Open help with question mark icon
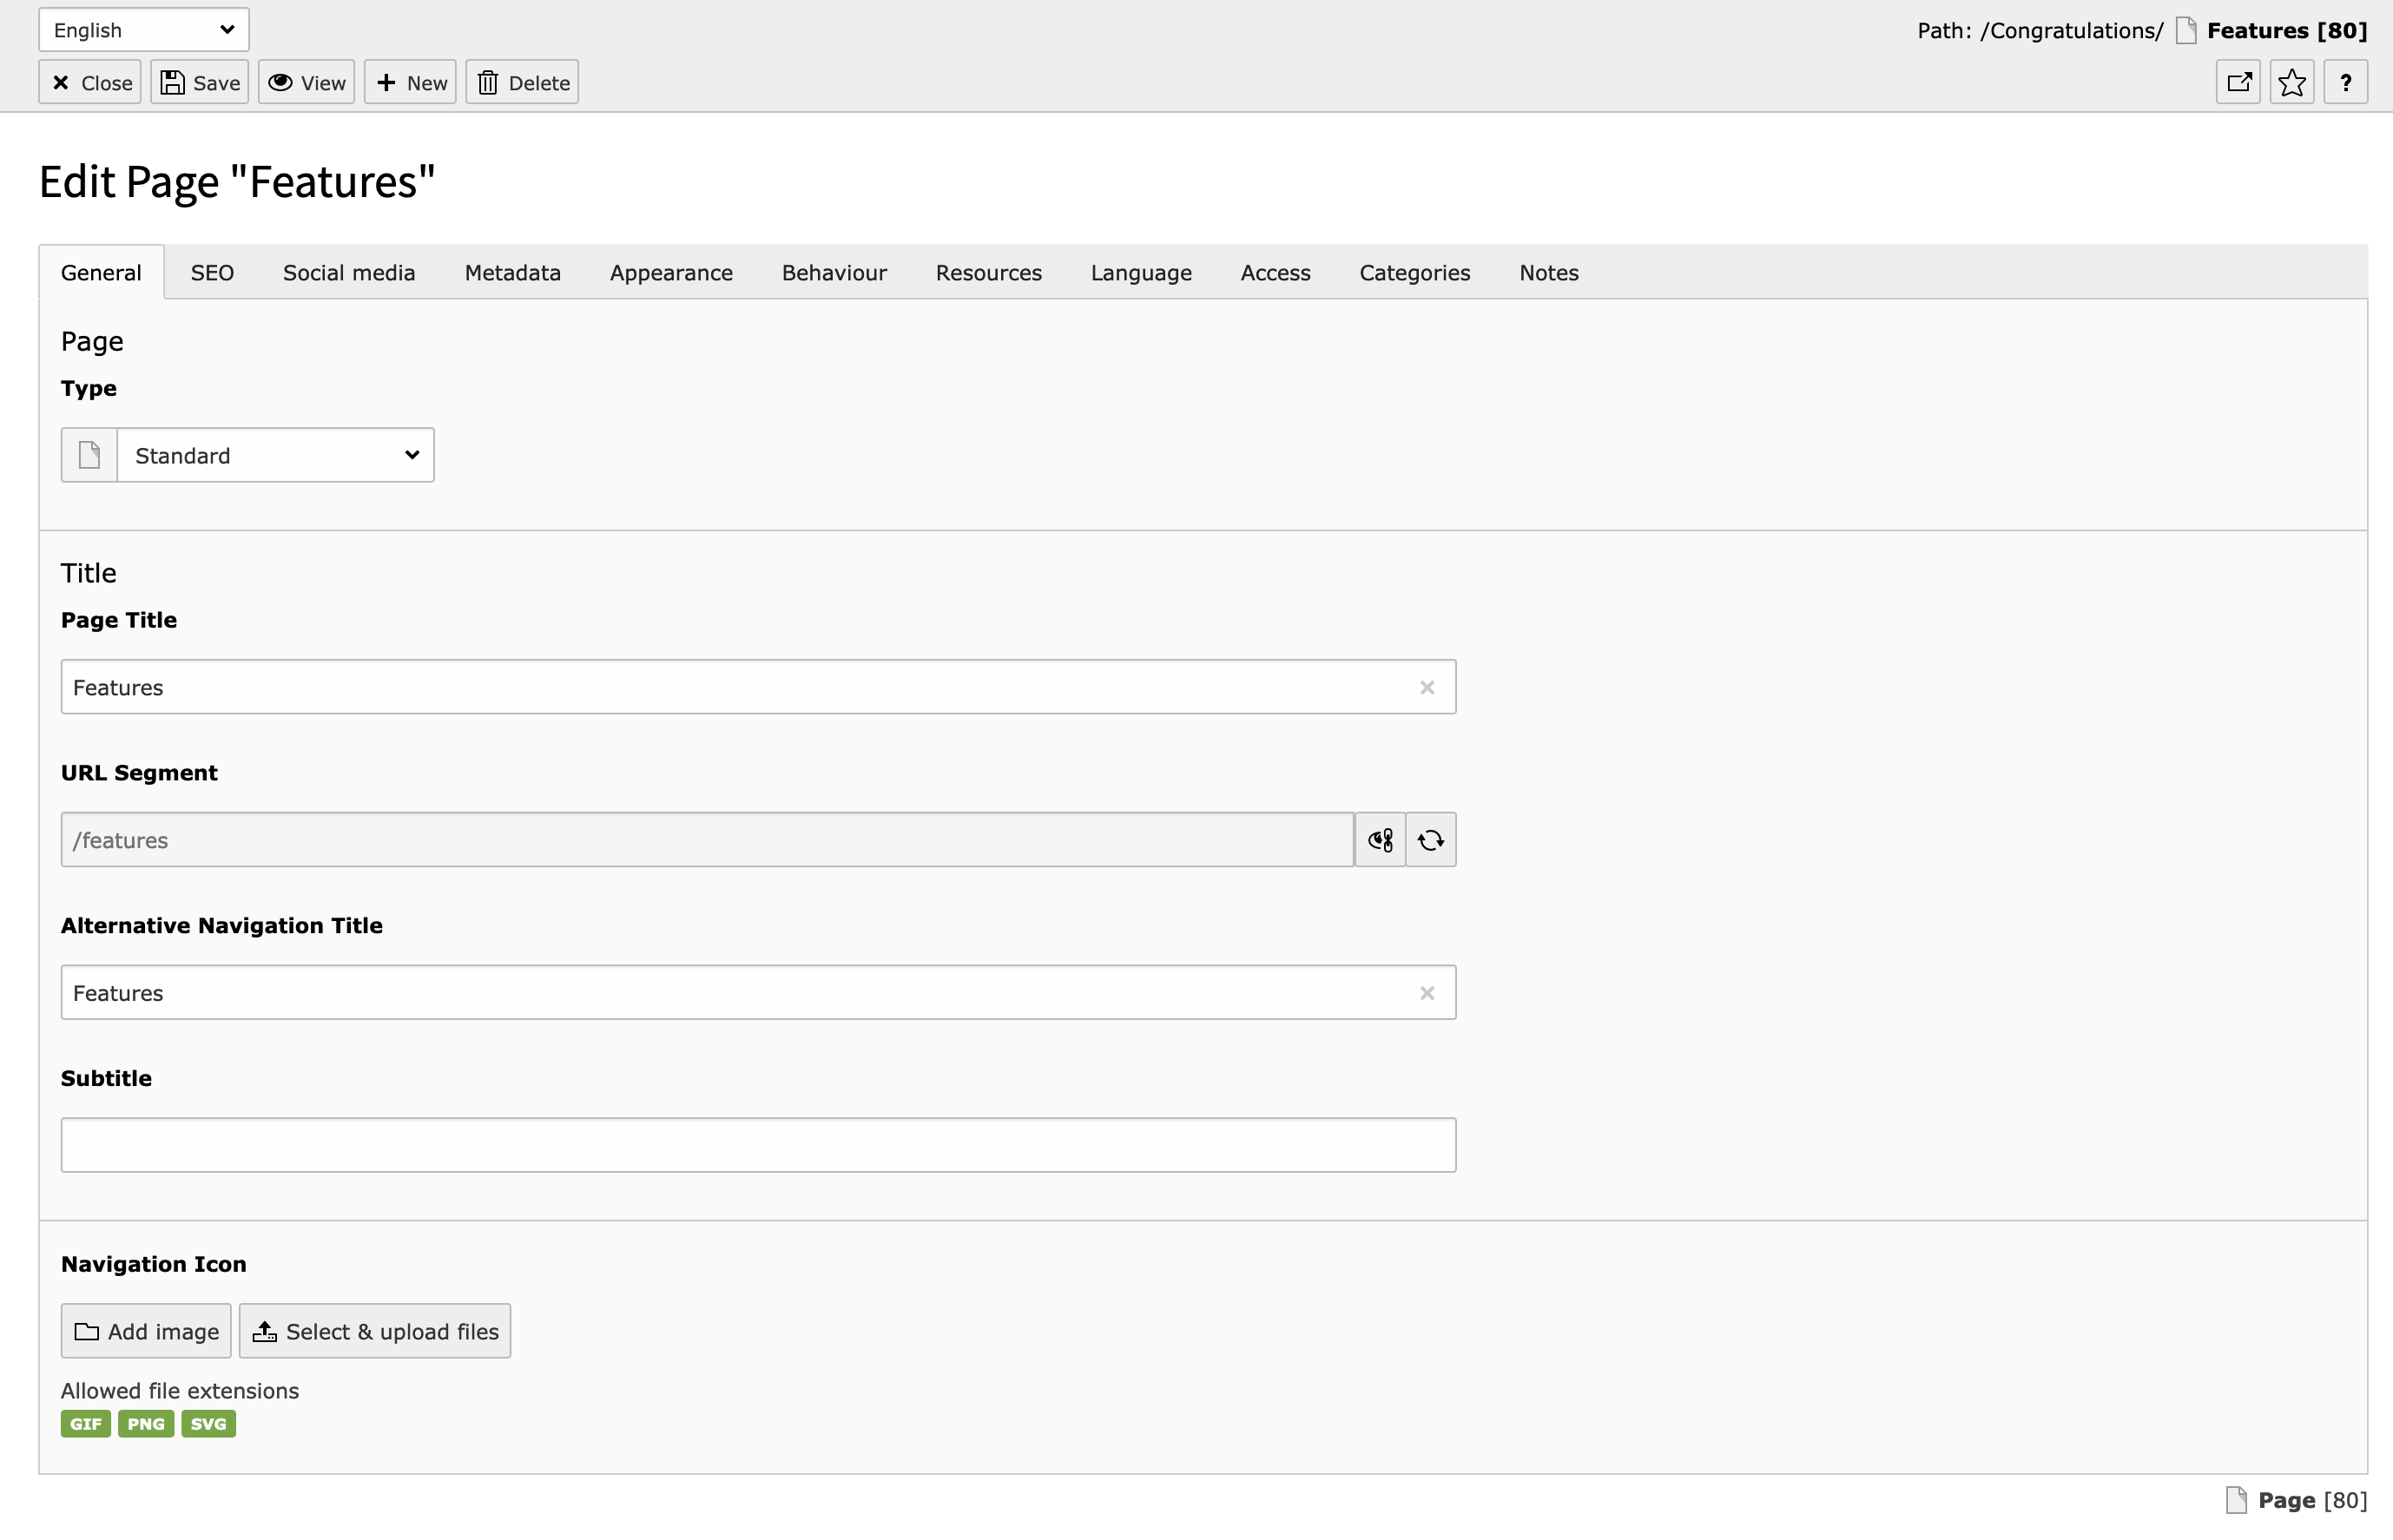Viewport: 2393px width, 1540px height. 2345,82
